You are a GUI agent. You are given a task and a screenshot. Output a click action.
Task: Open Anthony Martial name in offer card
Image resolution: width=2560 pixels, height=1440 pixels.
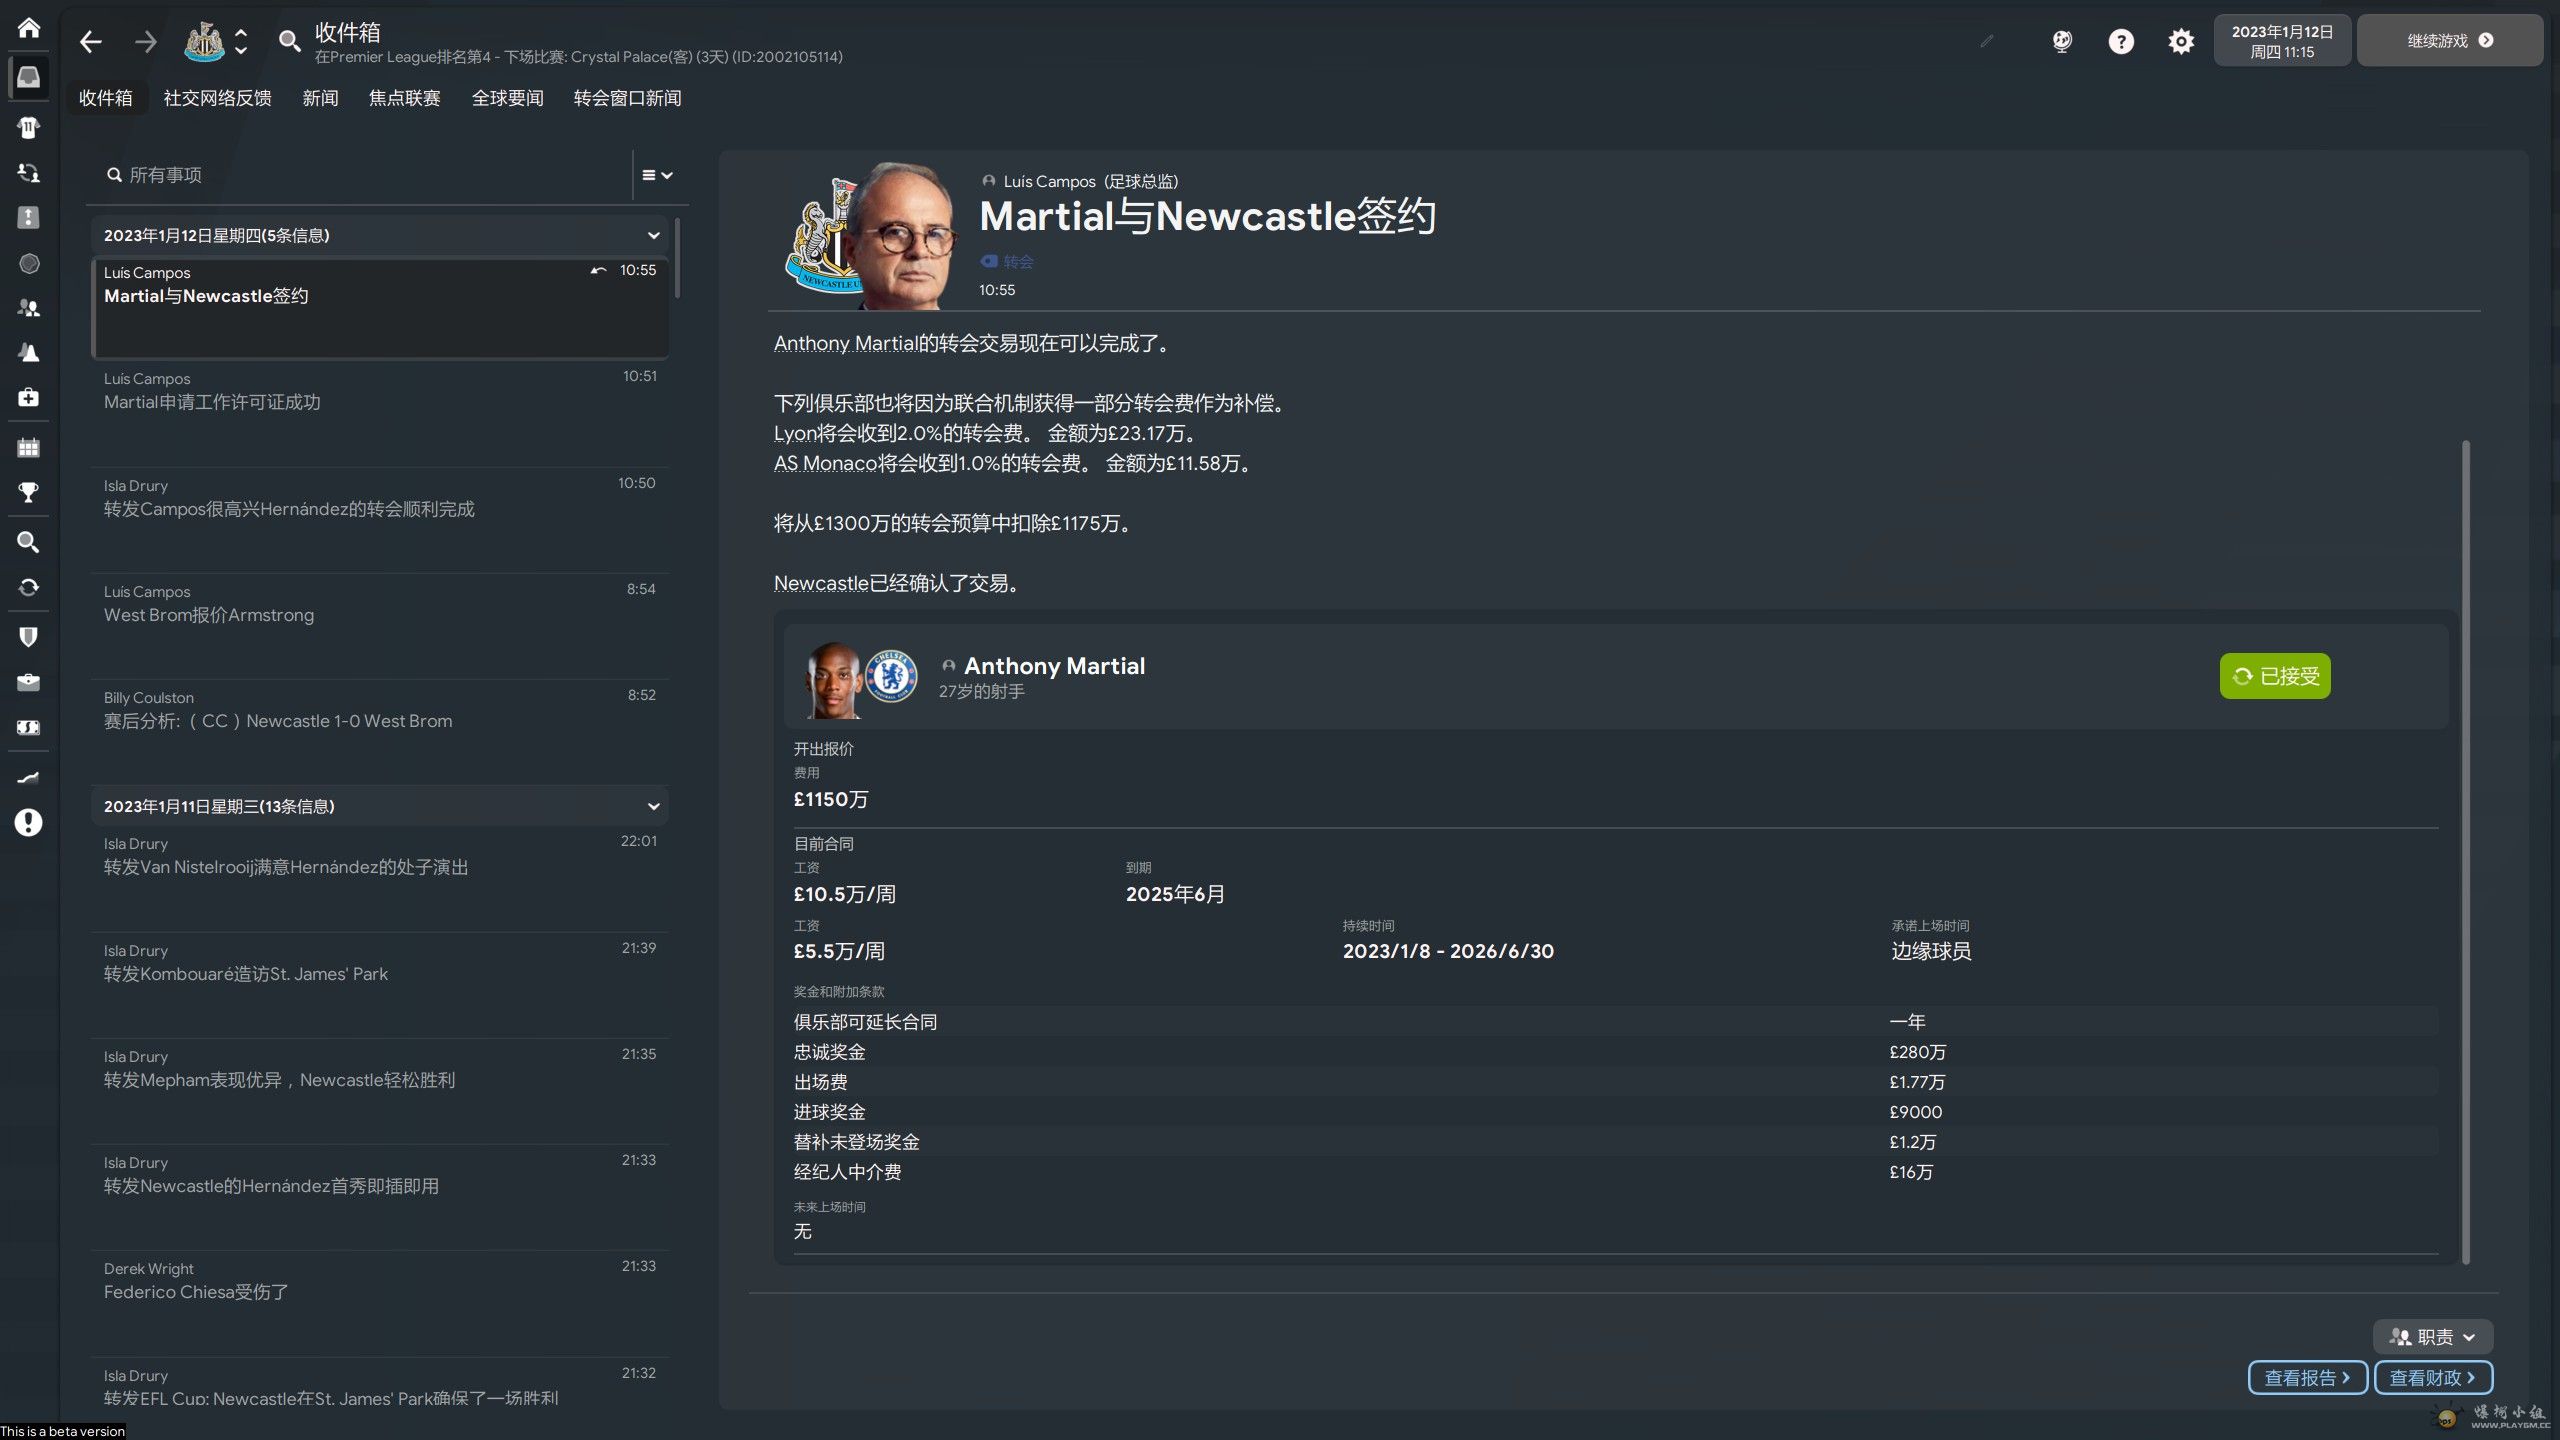pyautogui.click(x=1054, y=666)
